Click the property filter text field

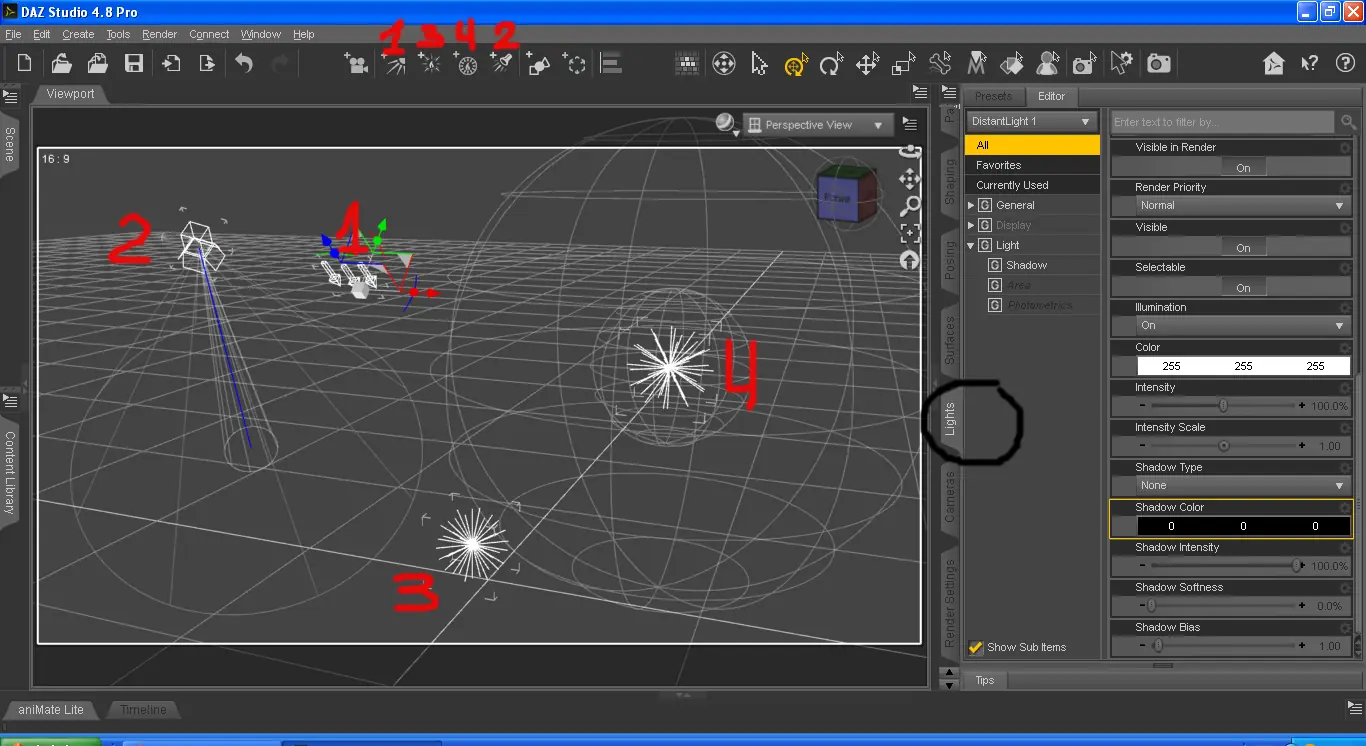[1222, 122]
